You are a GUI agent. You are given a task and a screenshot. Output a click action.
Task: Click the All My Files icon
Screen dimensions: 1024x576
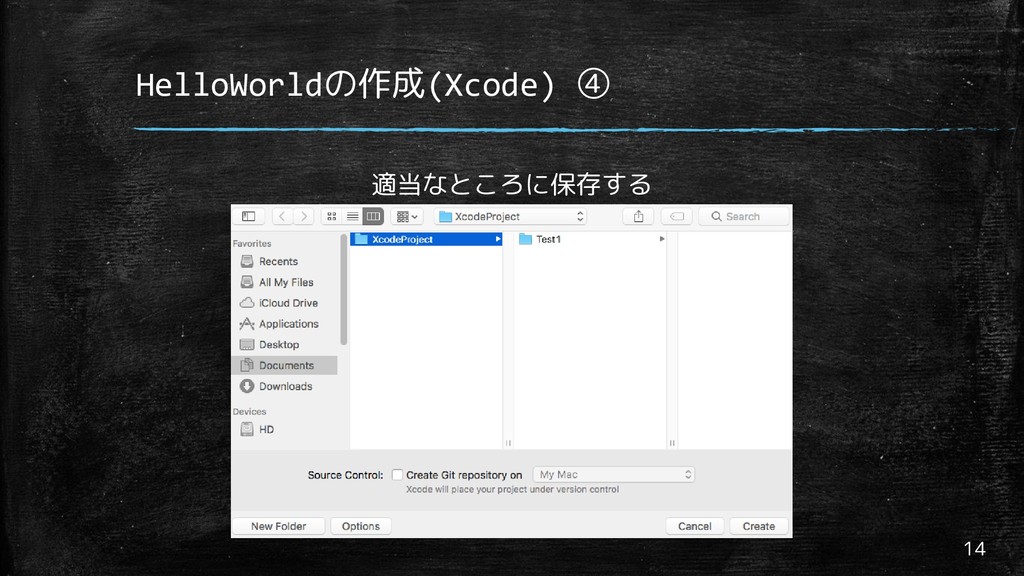point(247,282)
